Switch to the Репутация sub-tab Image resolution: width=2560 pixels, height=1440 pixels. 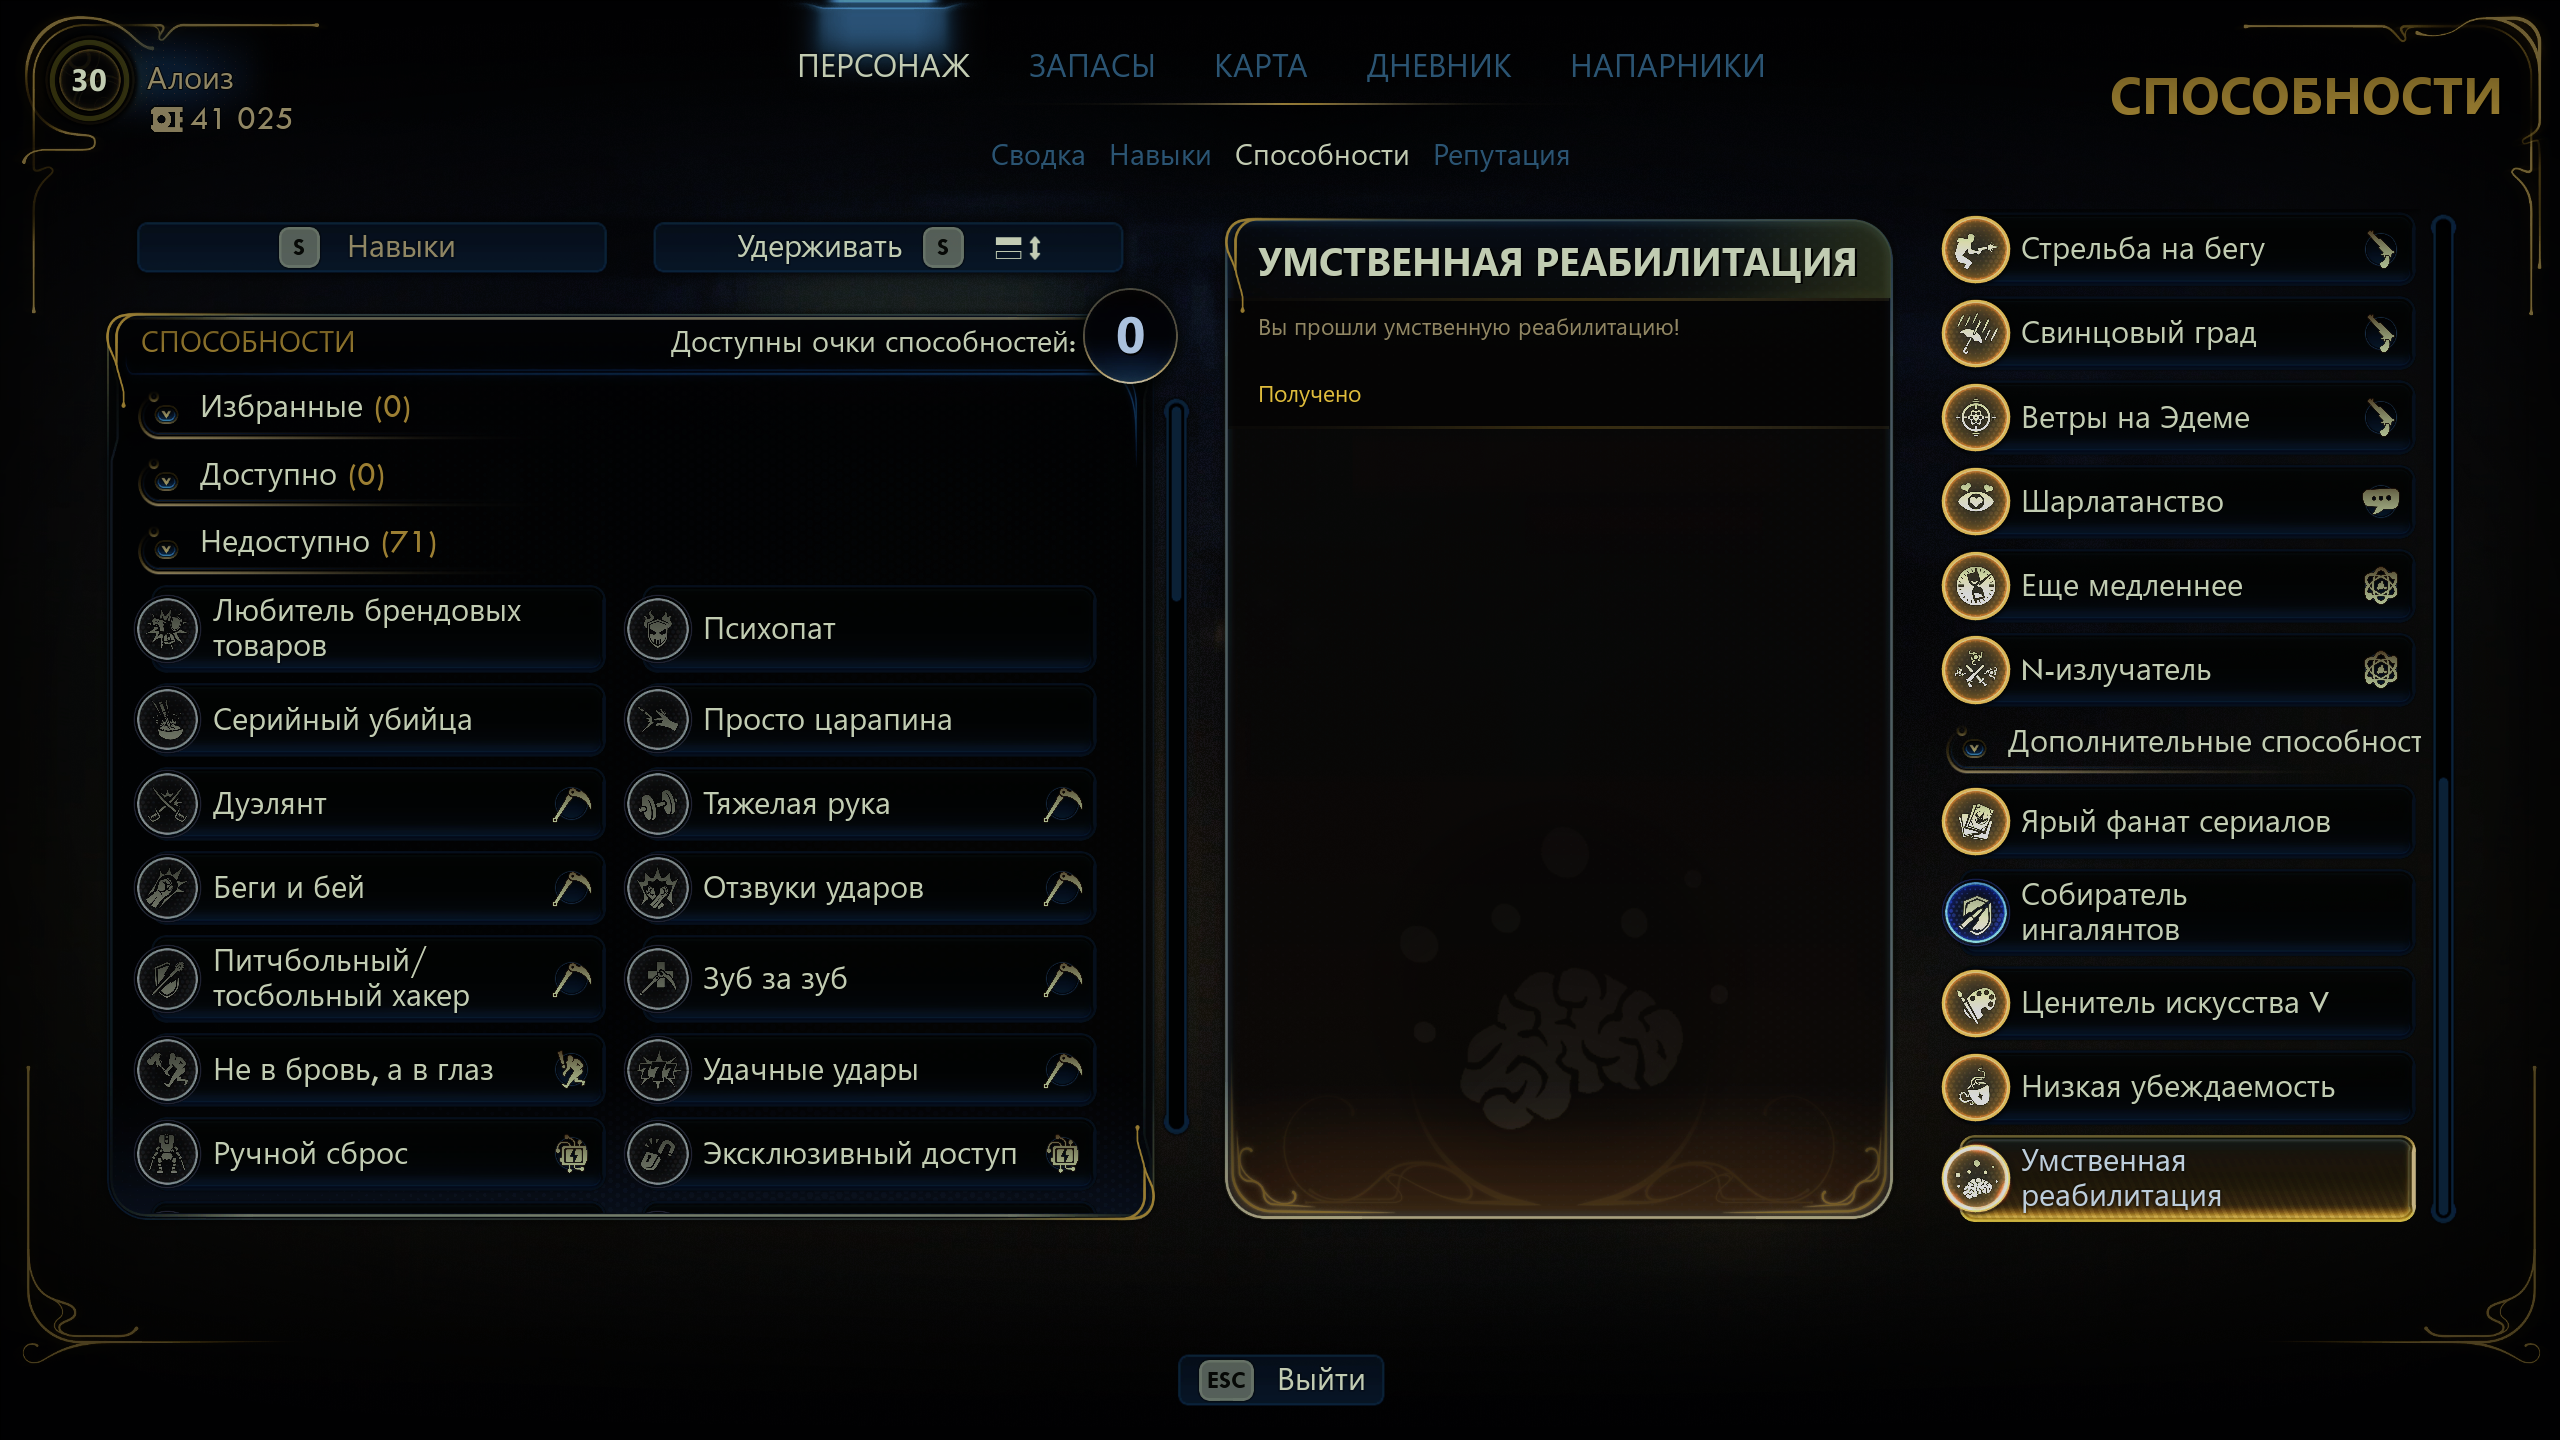[x=1501, y=155]
